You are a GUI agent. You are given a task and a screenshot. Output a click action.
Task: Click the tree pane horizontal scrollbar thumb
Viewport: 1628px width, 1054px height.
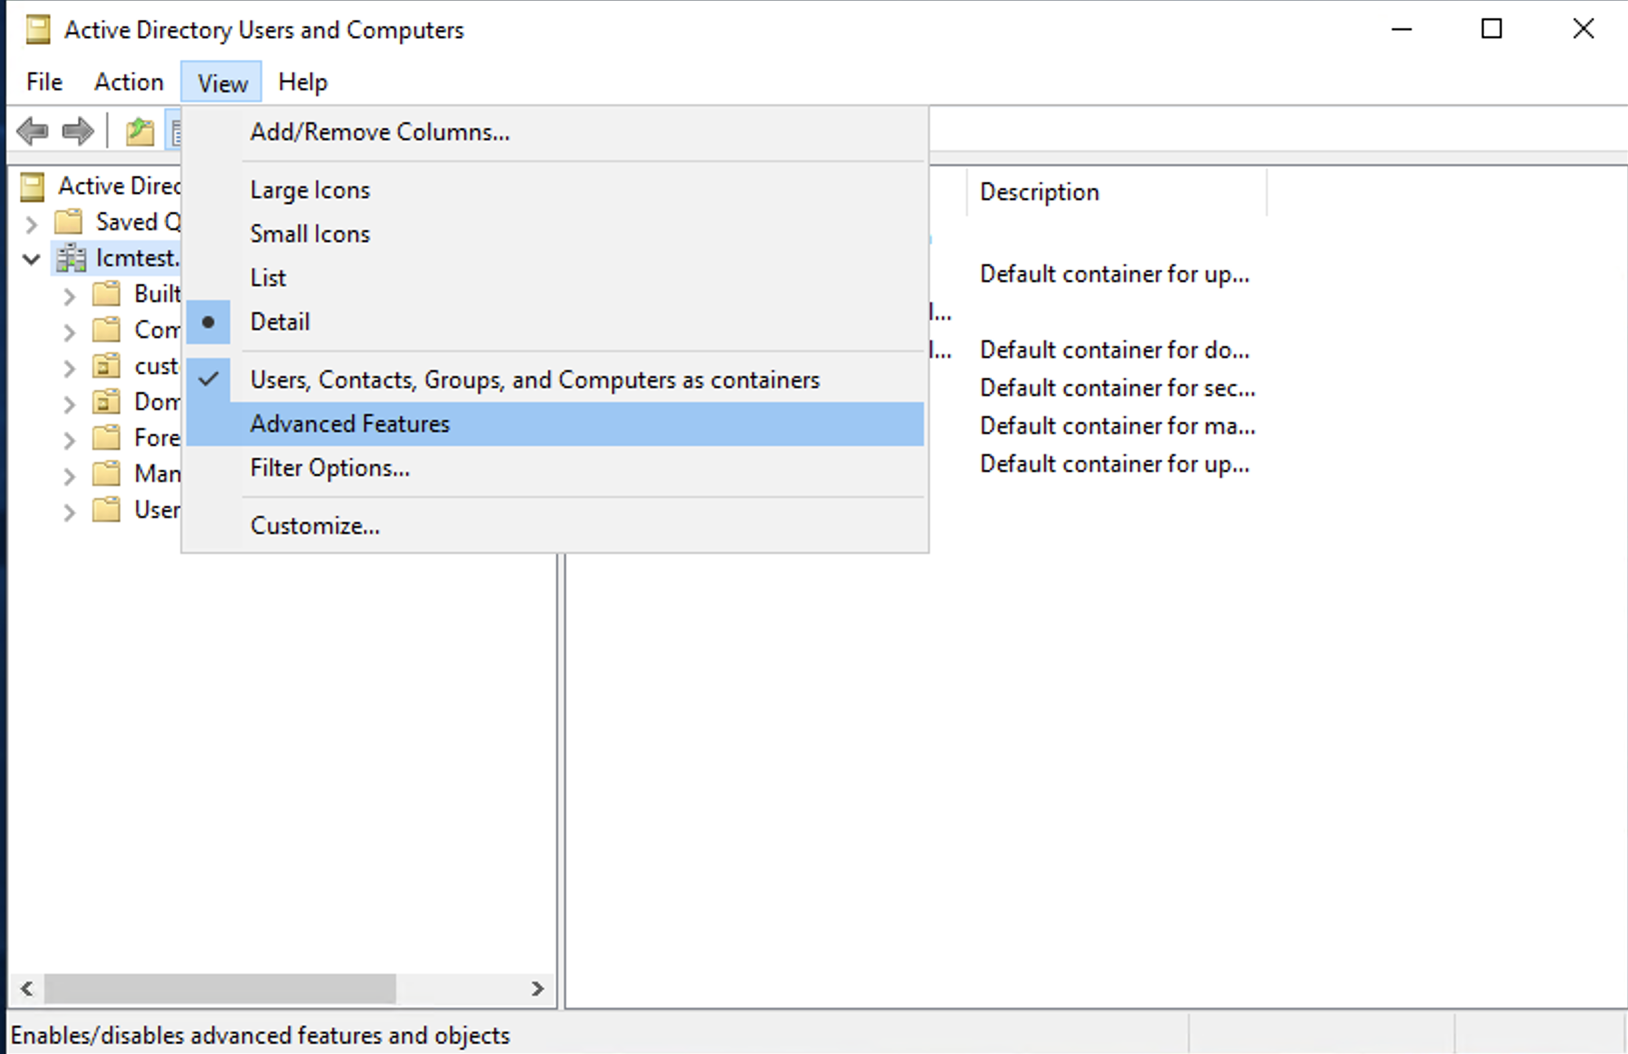tap(220, 988)
